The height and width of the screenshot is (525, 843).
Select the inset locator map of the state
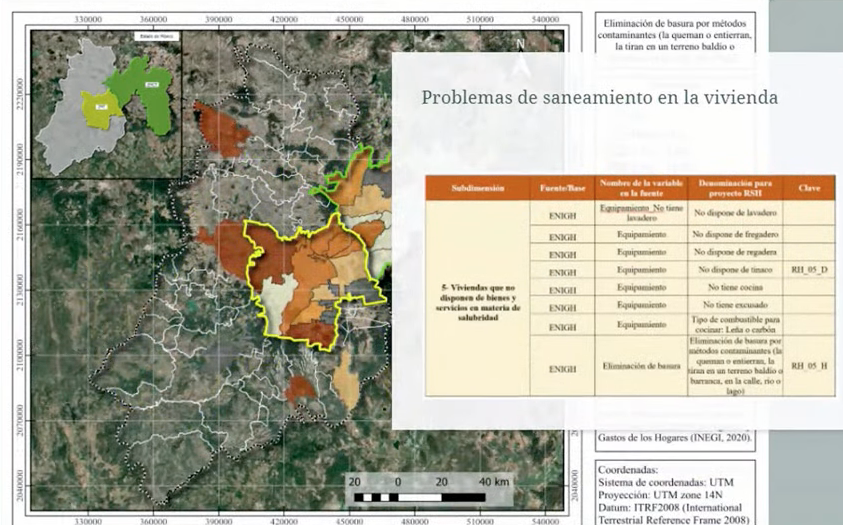[x=106, y=104]
